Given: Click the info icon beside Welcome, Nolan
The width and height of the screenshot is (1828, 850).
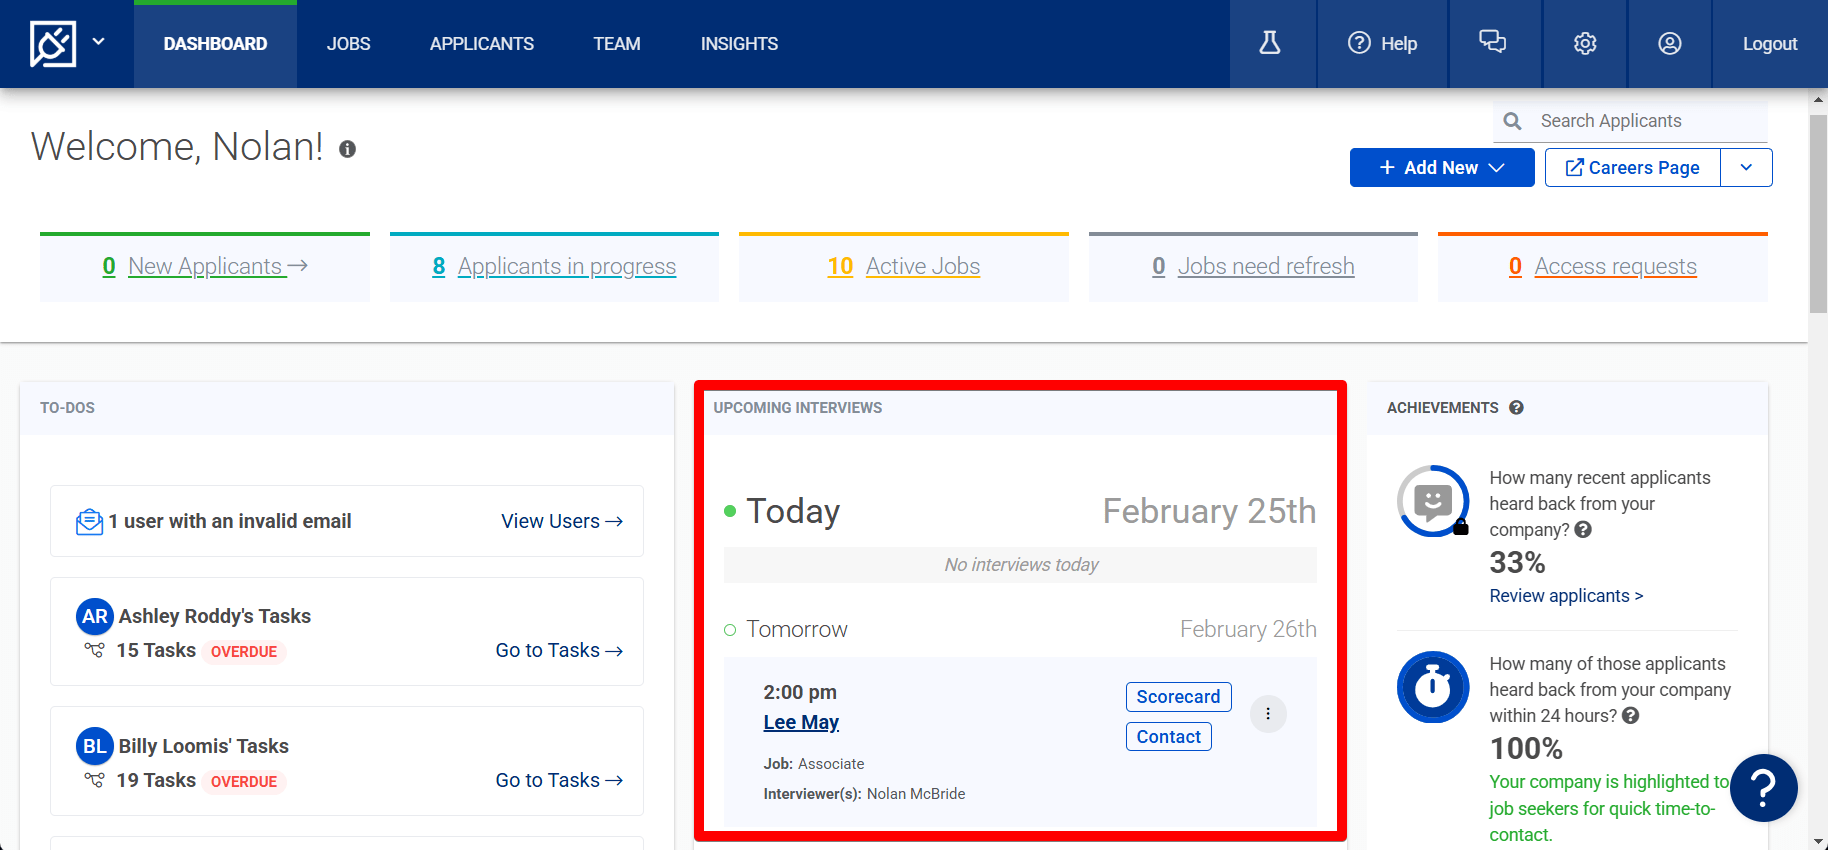Looking at the screenshot, I should tap(347, 149).
